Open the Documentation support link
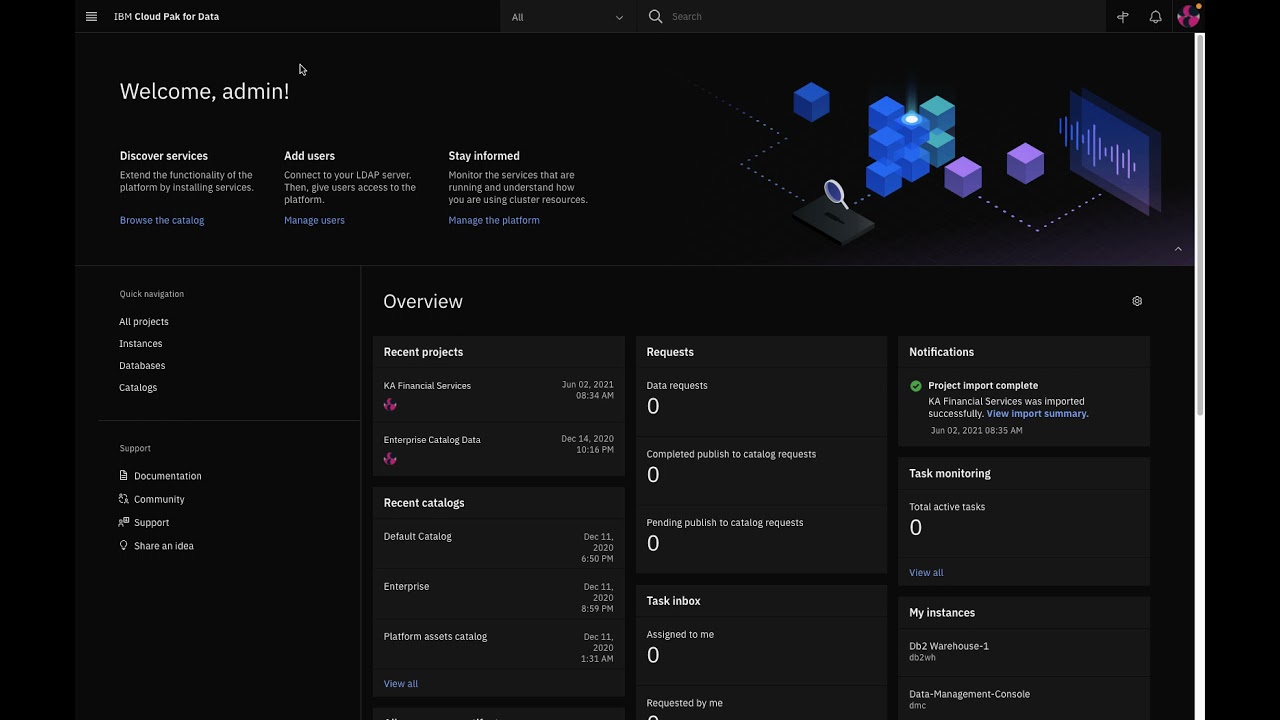The image size is (1280, 720). coord(168,476)
